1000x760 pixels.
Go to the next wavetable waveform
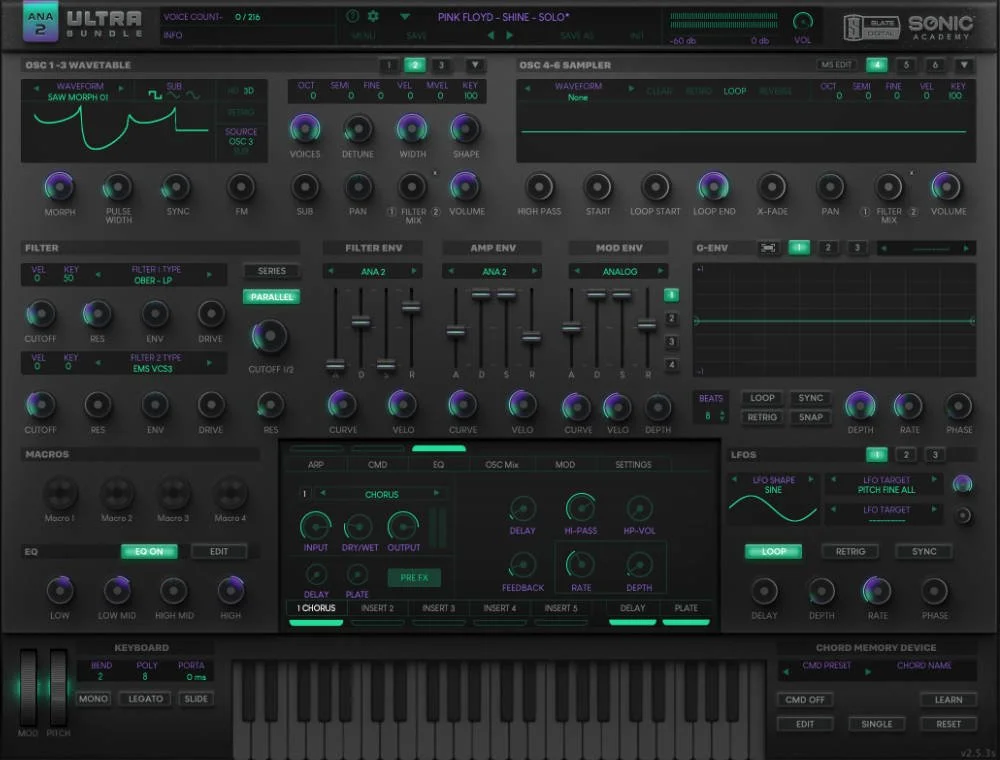click(121, 88)
